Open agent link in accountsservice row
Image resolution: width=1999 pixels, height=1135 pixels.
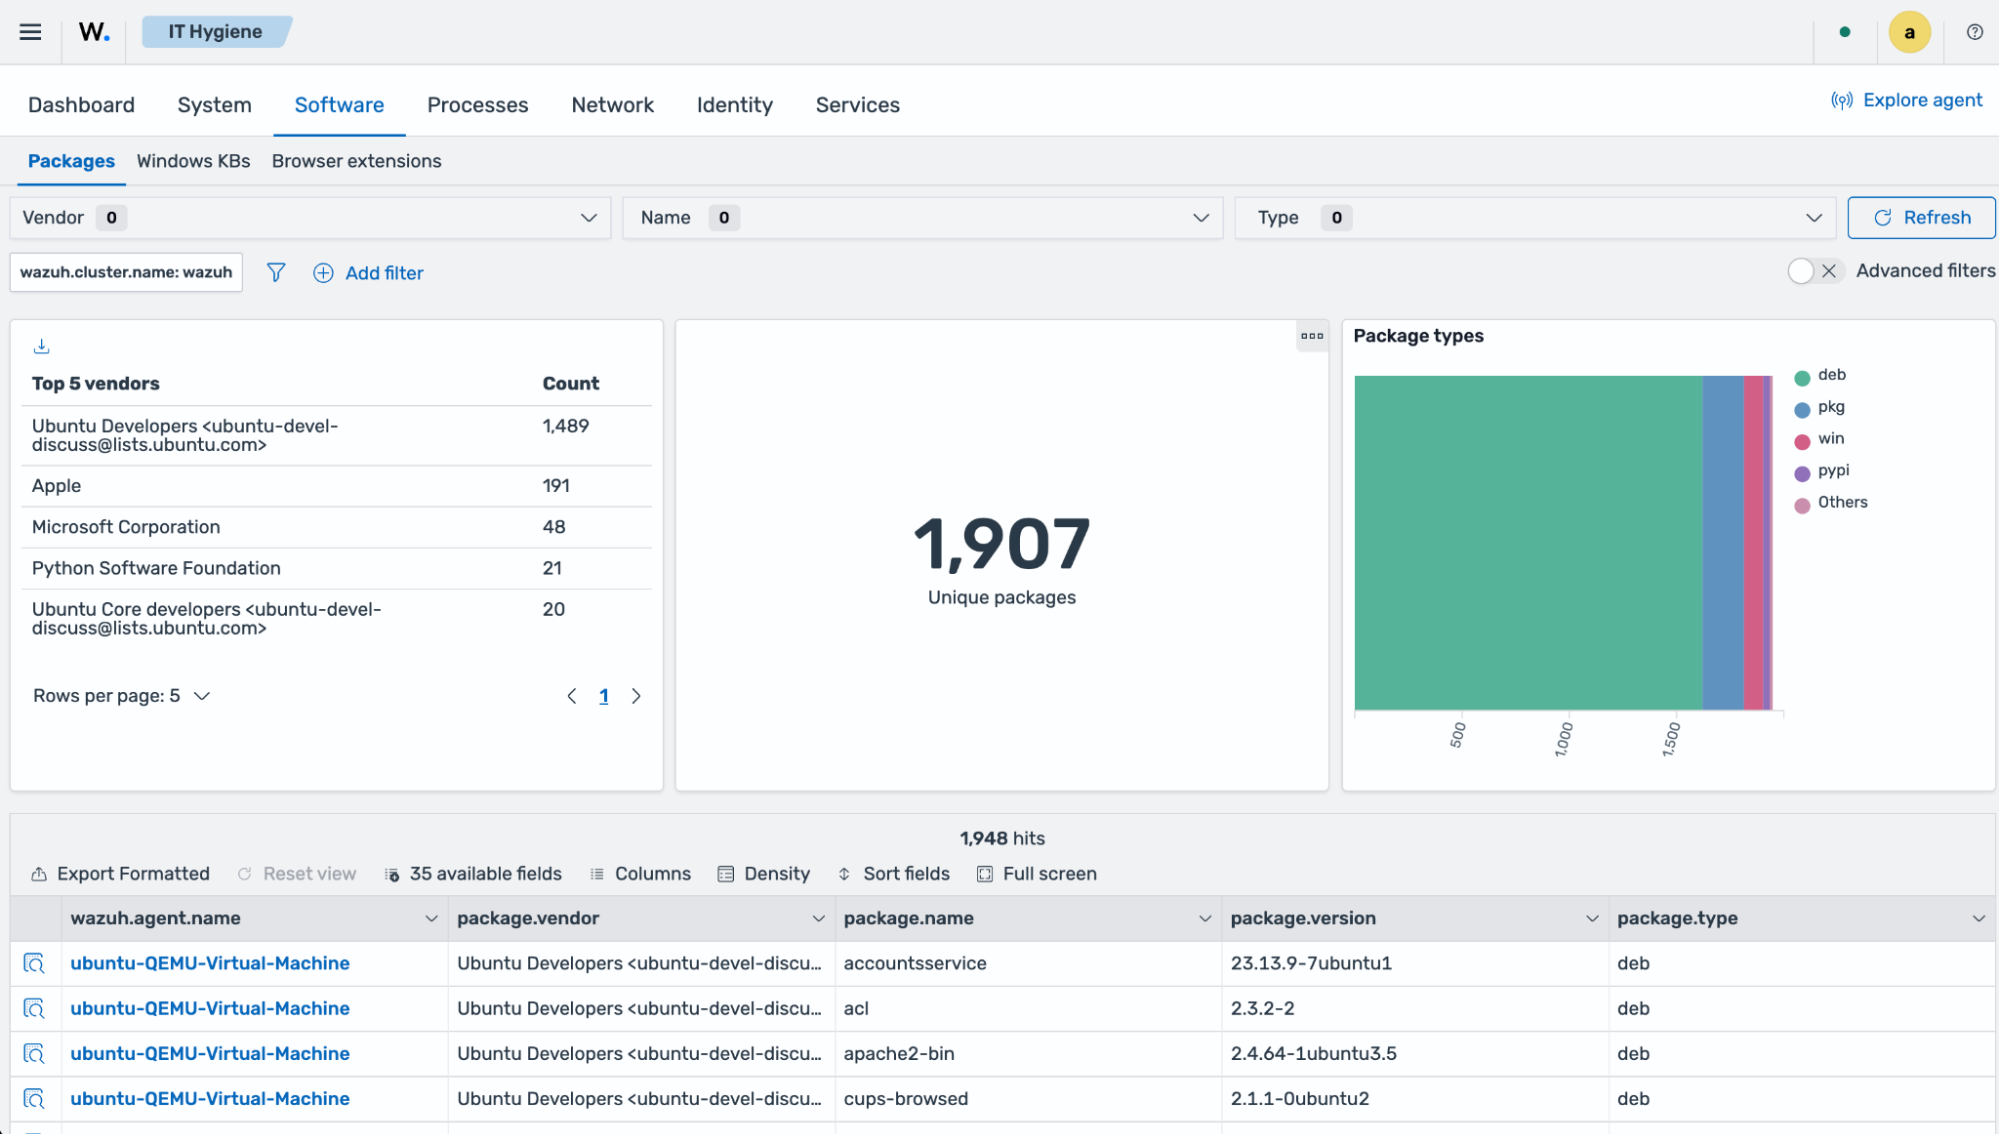pyautogui.click(x=210, y=963)
